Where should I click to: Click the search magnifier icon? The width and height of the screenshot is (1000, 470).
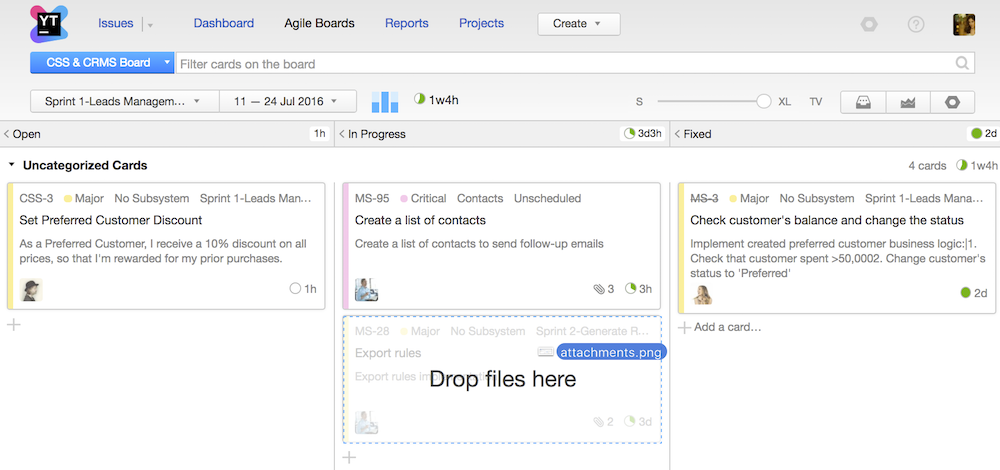pos(963,64)
